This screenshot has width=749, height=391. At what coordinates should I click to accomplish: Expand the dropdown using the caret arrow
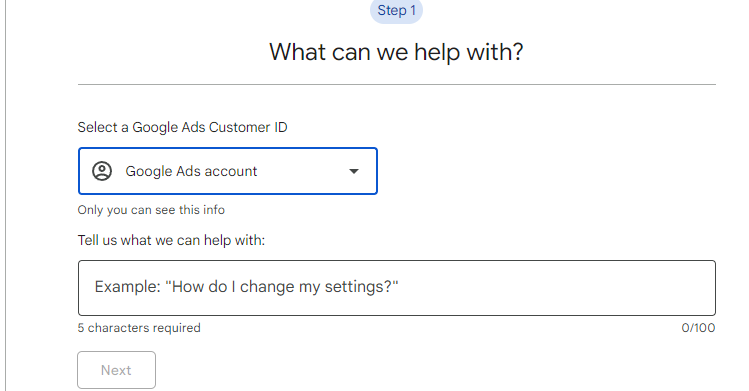(x=353, y=171)
